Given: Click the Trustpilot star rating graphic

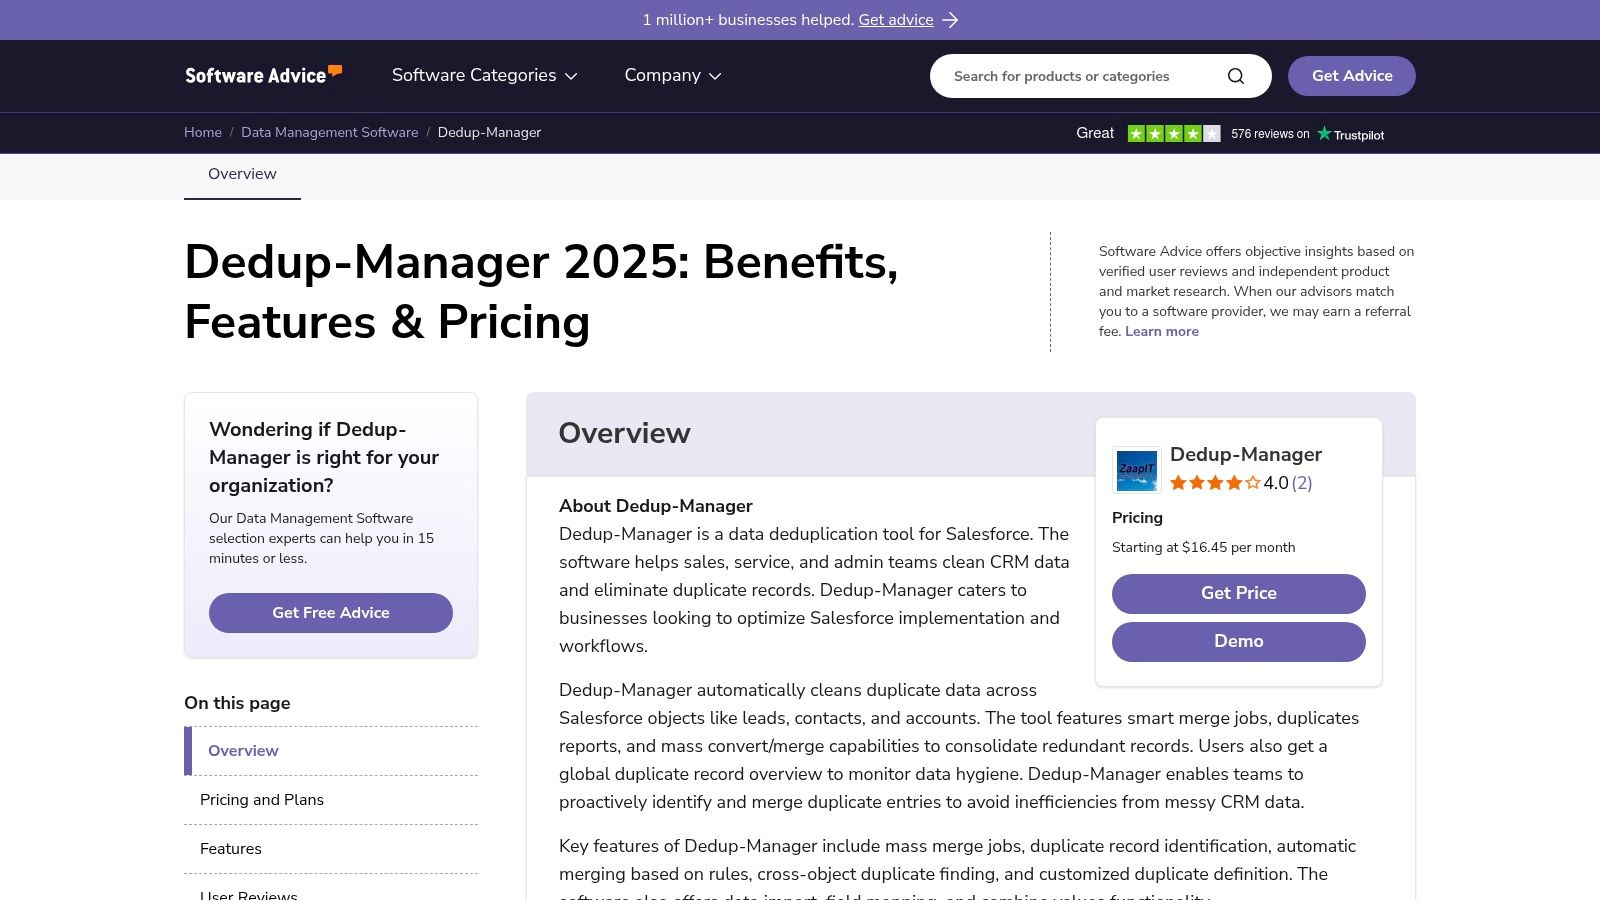Looking at the screenshot, I should [x=1174, y=134].
